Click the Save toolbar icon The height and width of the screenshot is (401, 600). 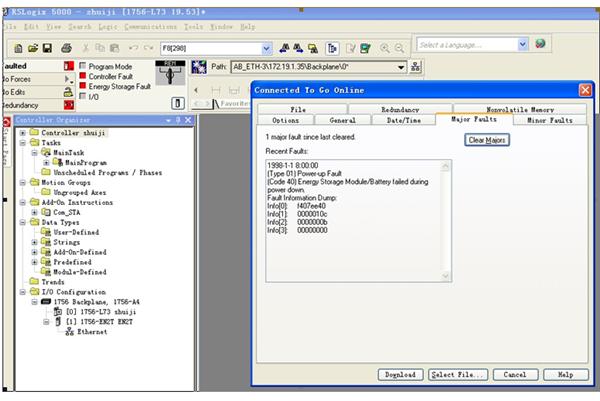47,47
